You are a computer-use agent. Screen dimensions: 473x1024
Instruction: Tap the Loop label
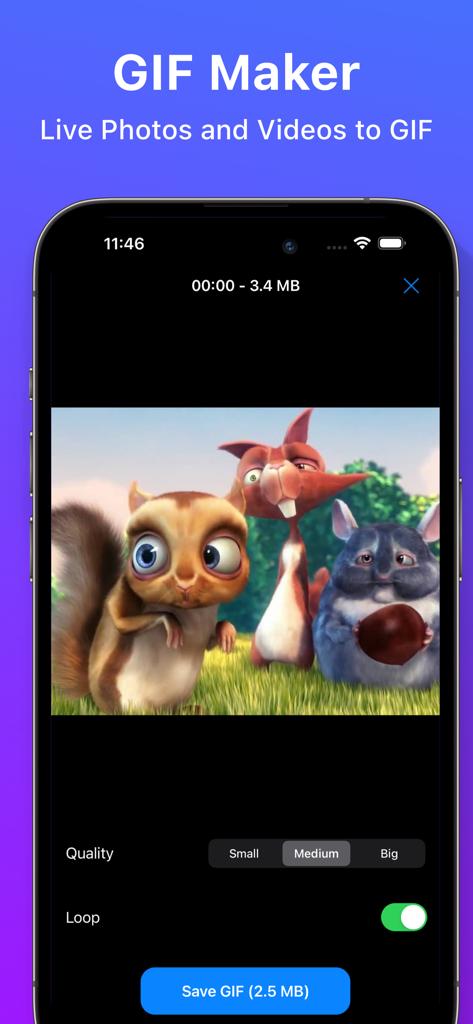(83, 918)
